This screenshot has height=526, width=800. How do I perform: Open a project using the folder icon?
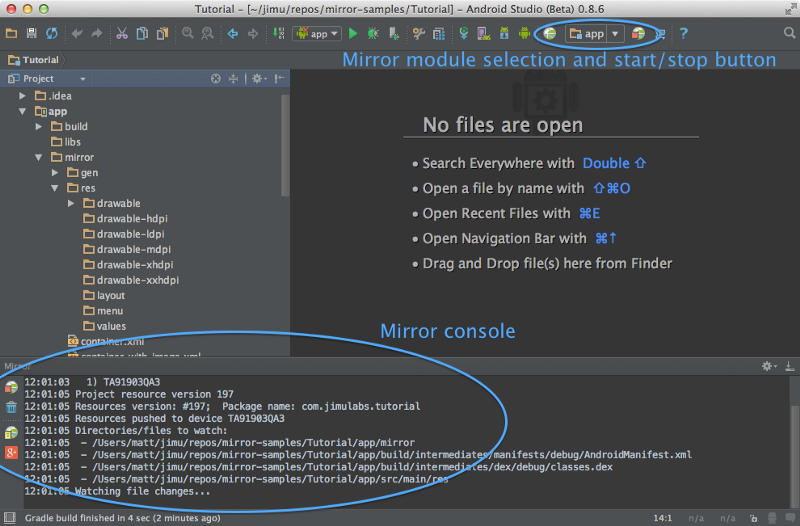11,34
